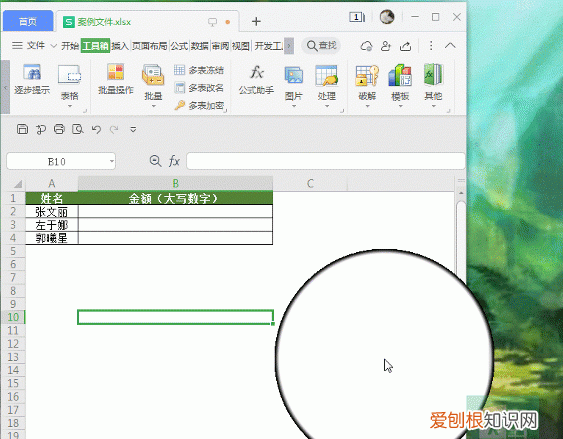Expand the quick access toolbar dropdown
Screen dimensions: 563x439
tap(133, 129)
